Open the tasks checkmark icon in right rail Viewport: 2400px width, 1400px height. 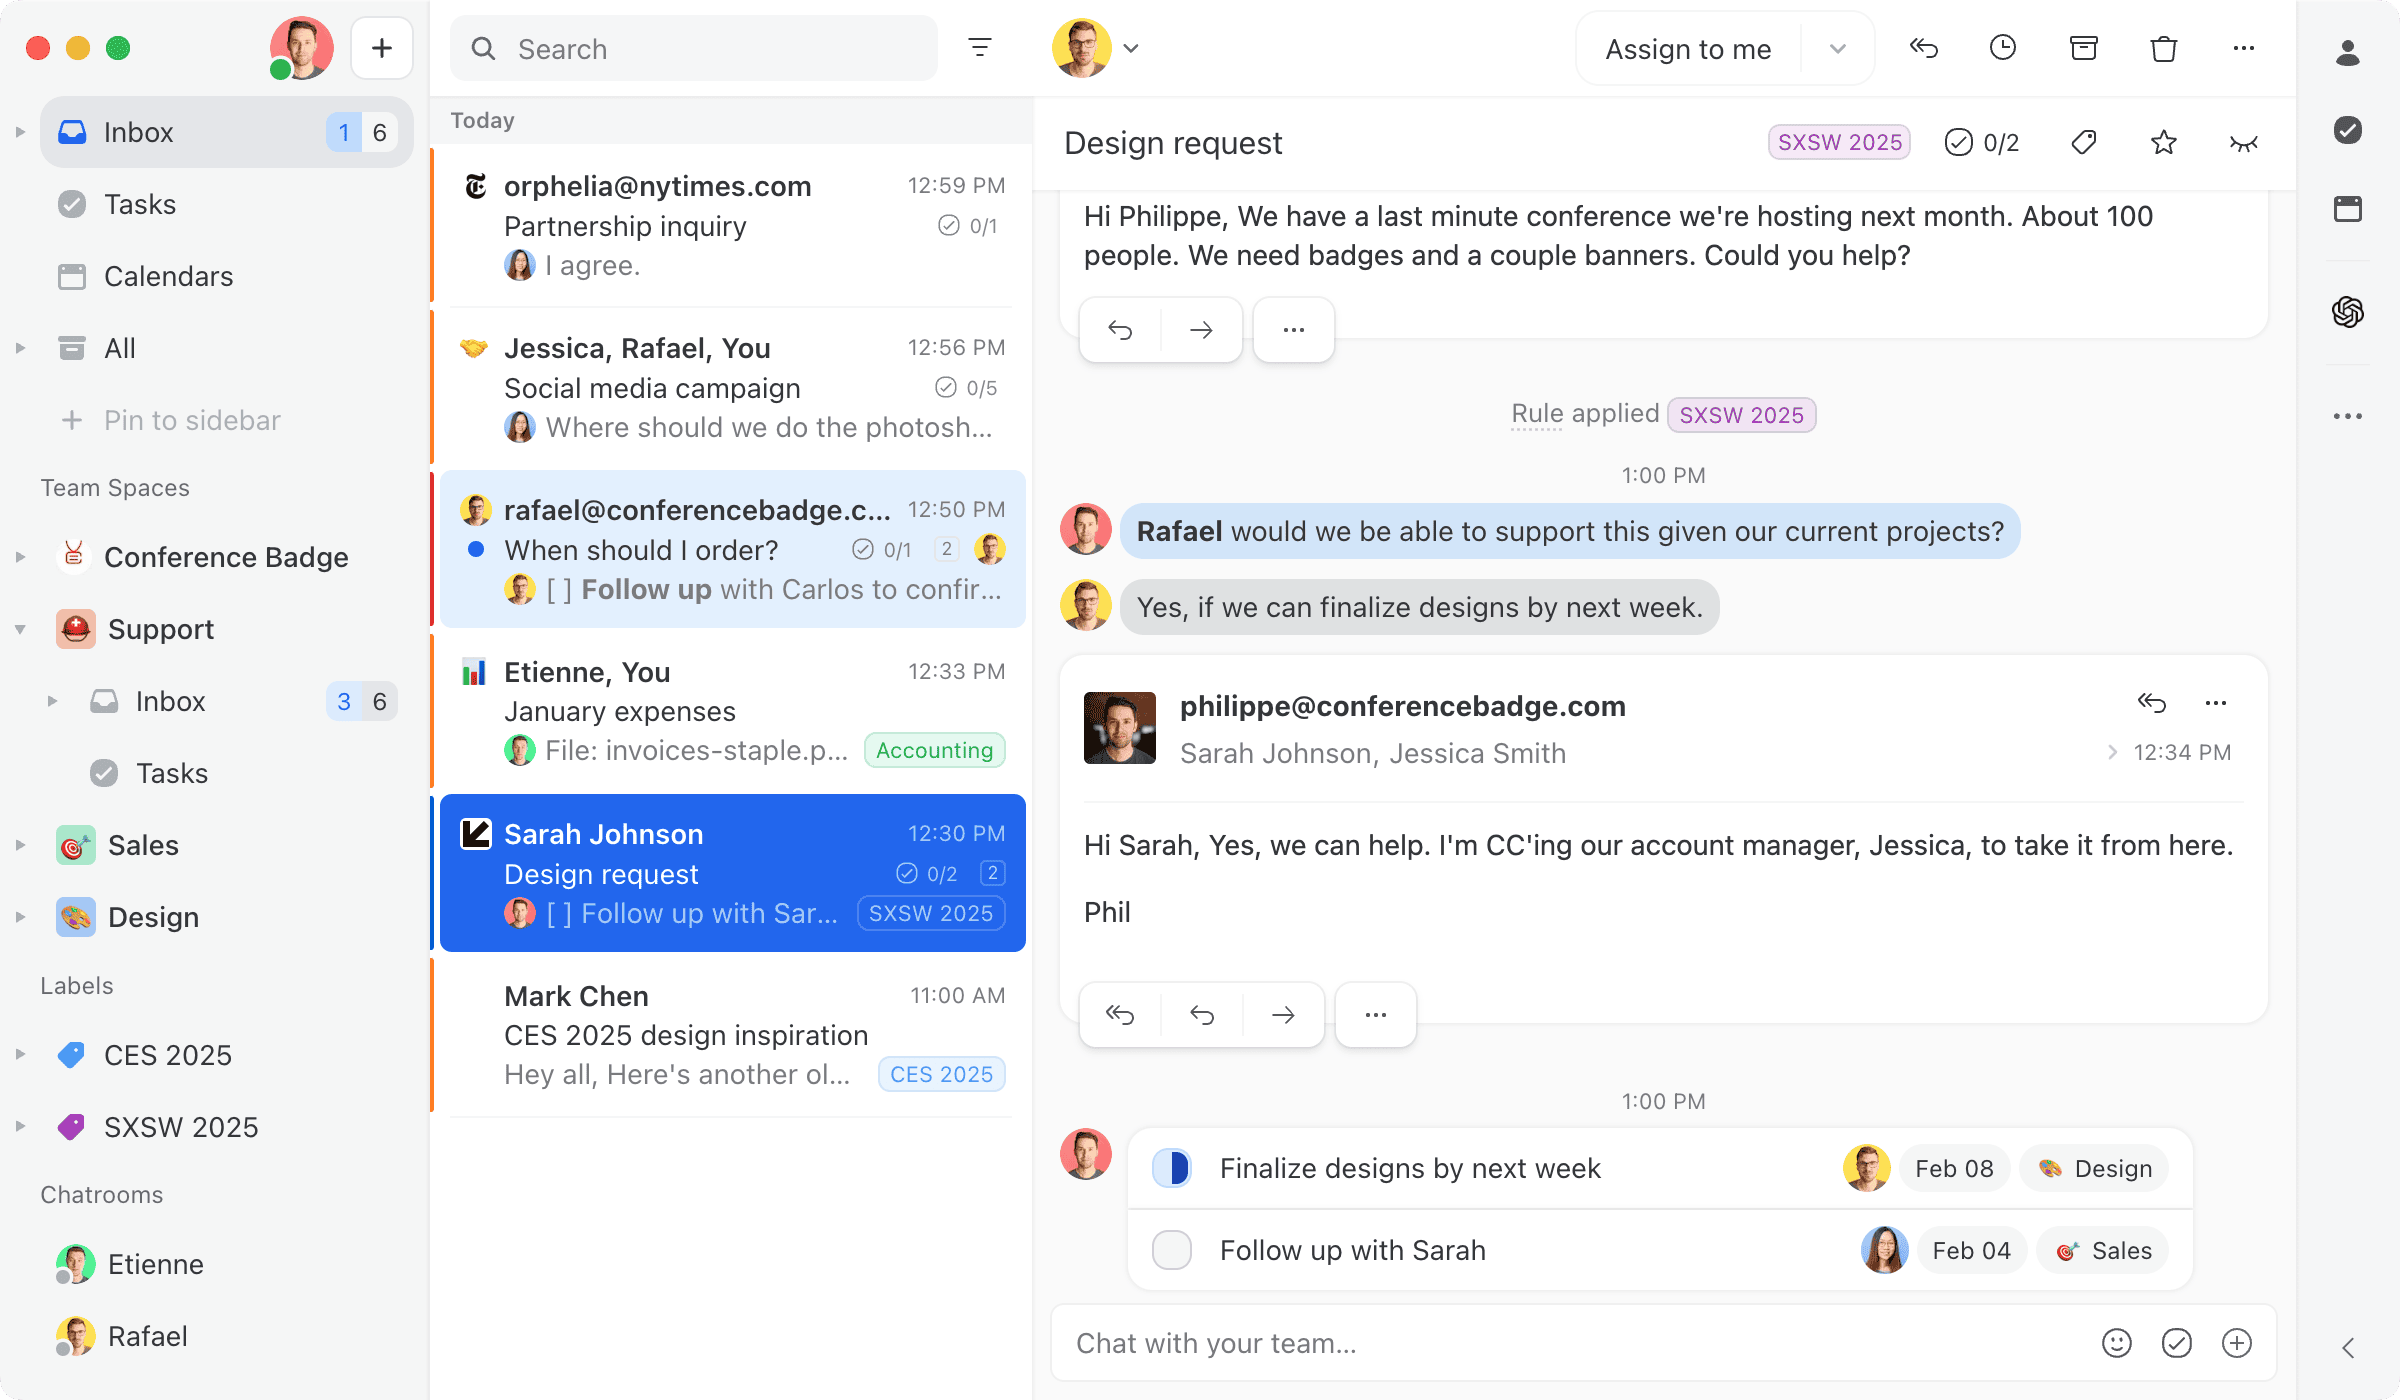[x=2348, y=130]
